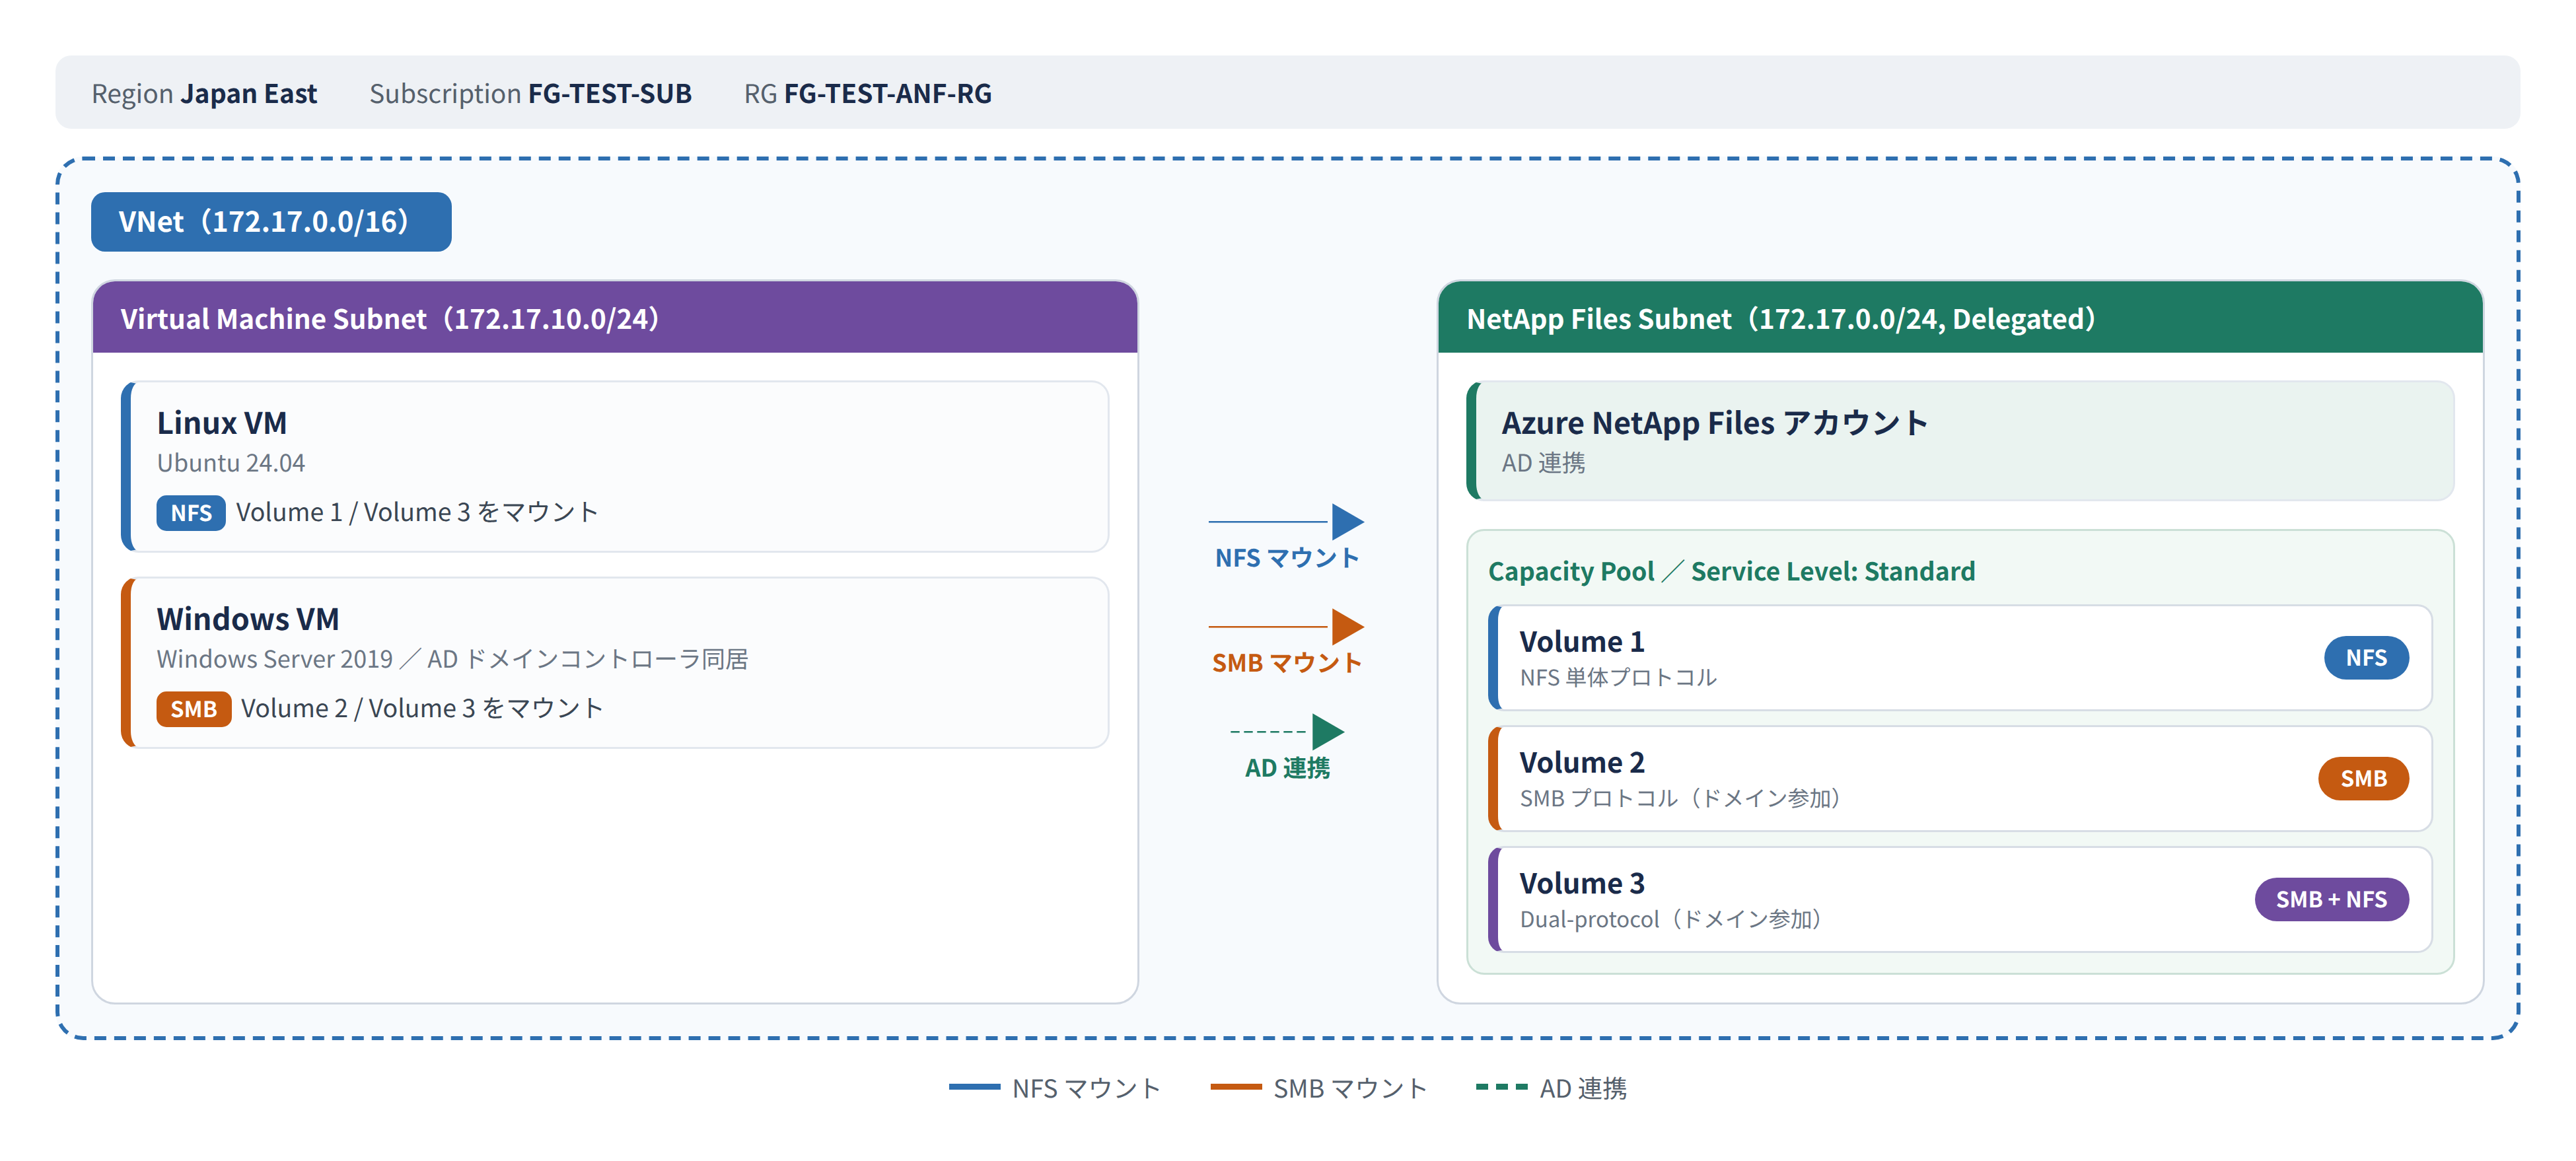
Task: Click the NFS badge in Linux VM card
Action: (x=190, y=513)
